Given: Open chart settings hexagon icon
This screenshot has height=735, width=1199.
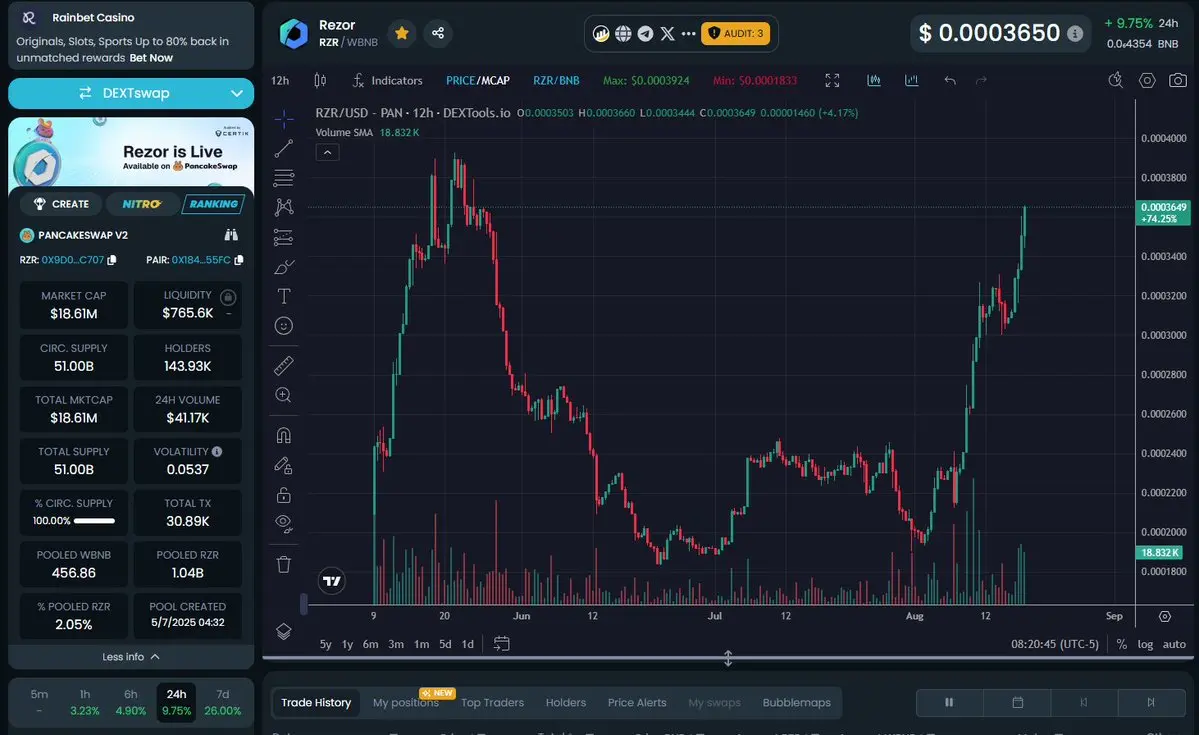Looking at the screenshot, I should [x=1147, y=80].
